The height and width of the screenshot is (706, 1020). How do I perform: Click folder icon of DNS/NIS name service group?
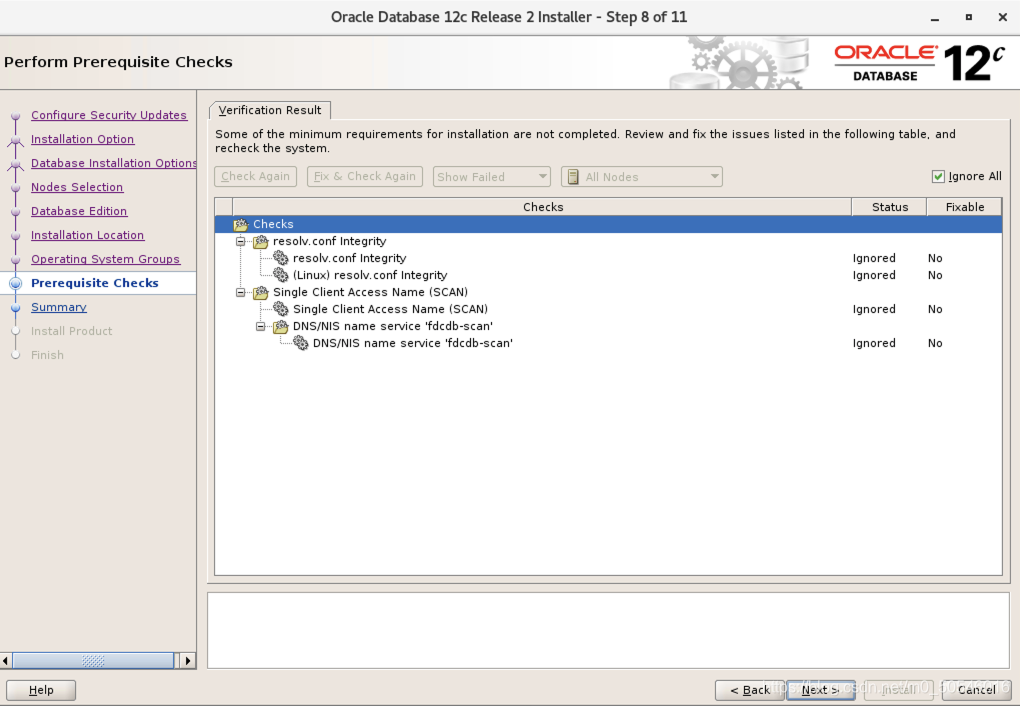281,326
